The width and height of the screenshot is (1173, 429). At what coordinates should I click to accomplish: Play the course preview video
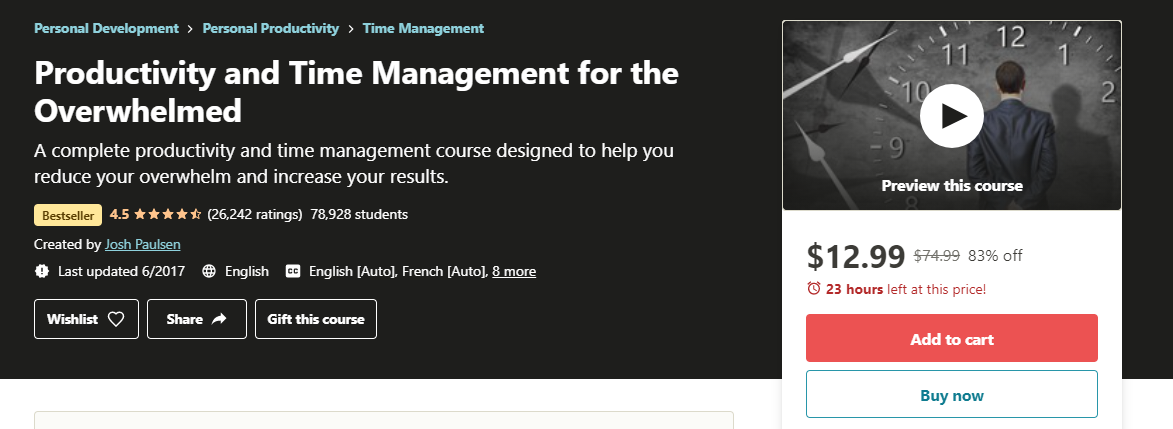point(951,116)
